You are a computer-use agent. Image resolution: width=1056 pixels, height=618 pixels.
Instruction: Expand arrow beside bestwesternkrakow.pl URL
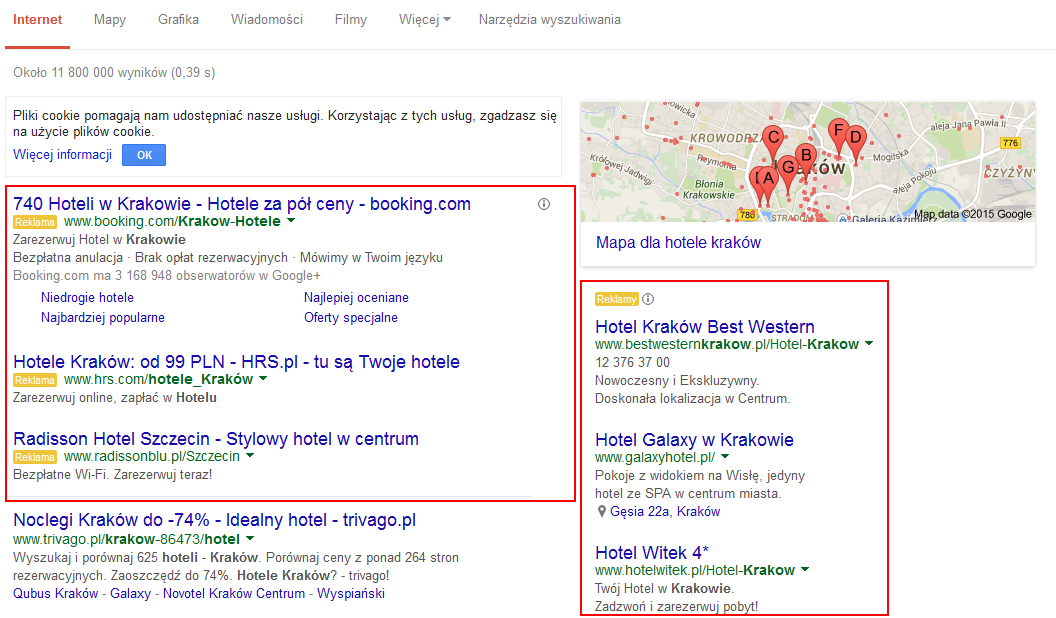pos(869,344)
